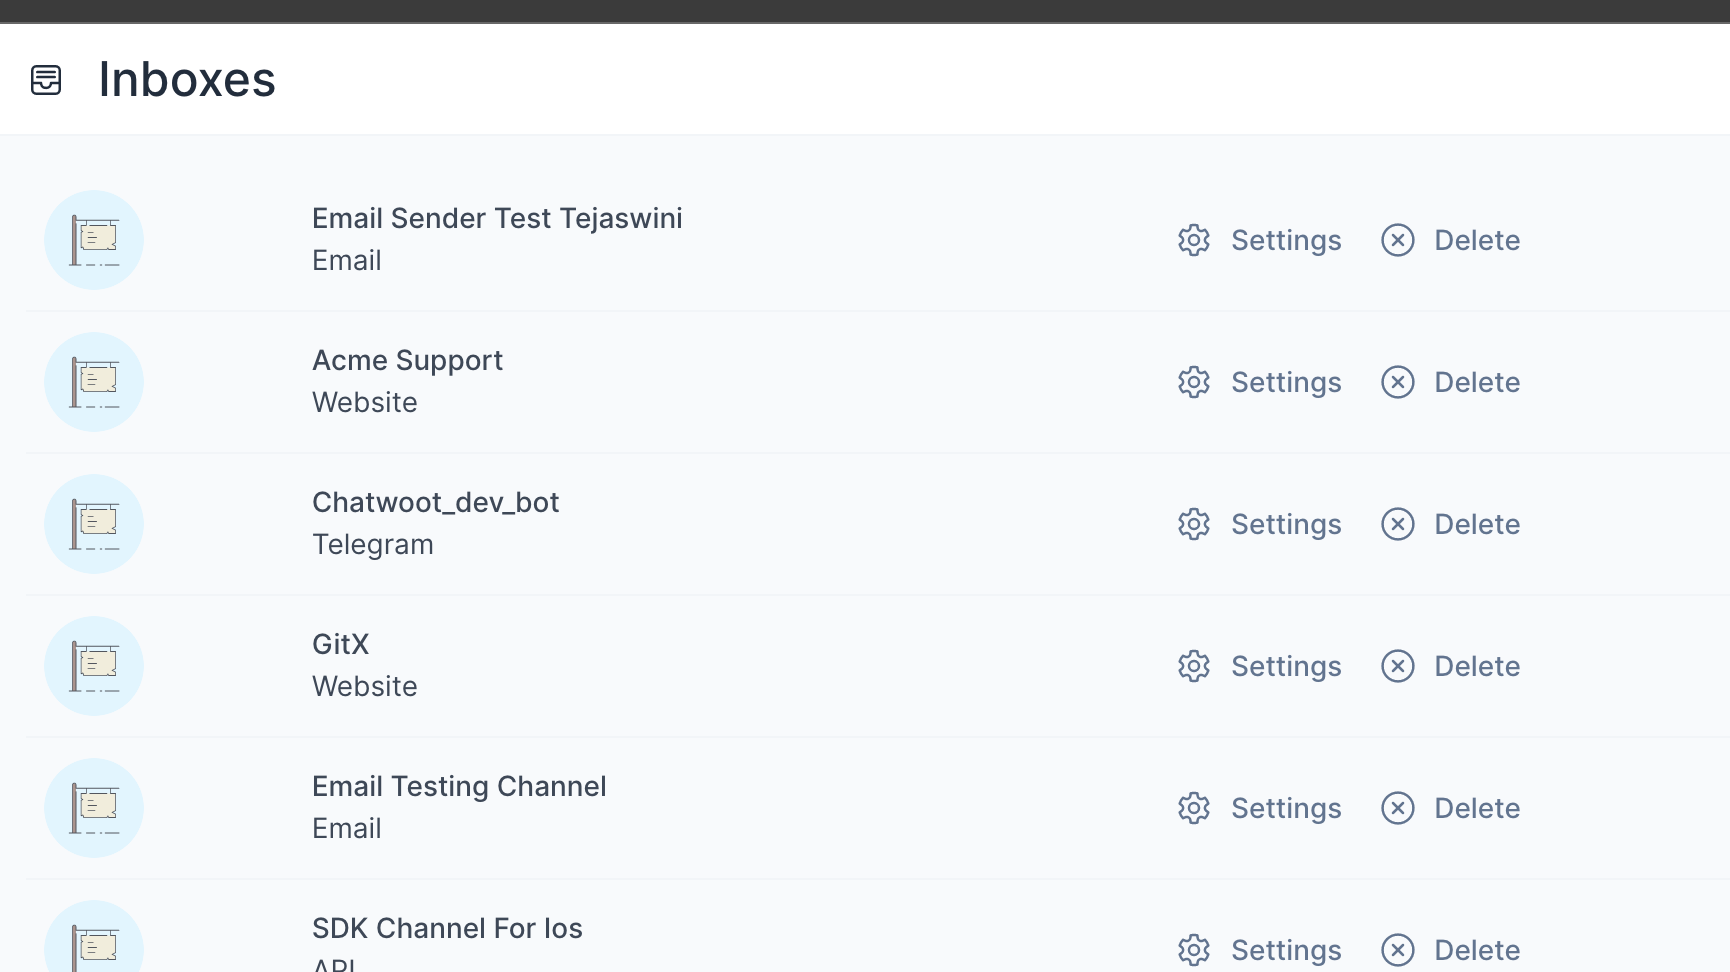Click the Delete label for Email Testing Channel
The width and height of the screenshot is (1730, 972).
point(1478,808)
